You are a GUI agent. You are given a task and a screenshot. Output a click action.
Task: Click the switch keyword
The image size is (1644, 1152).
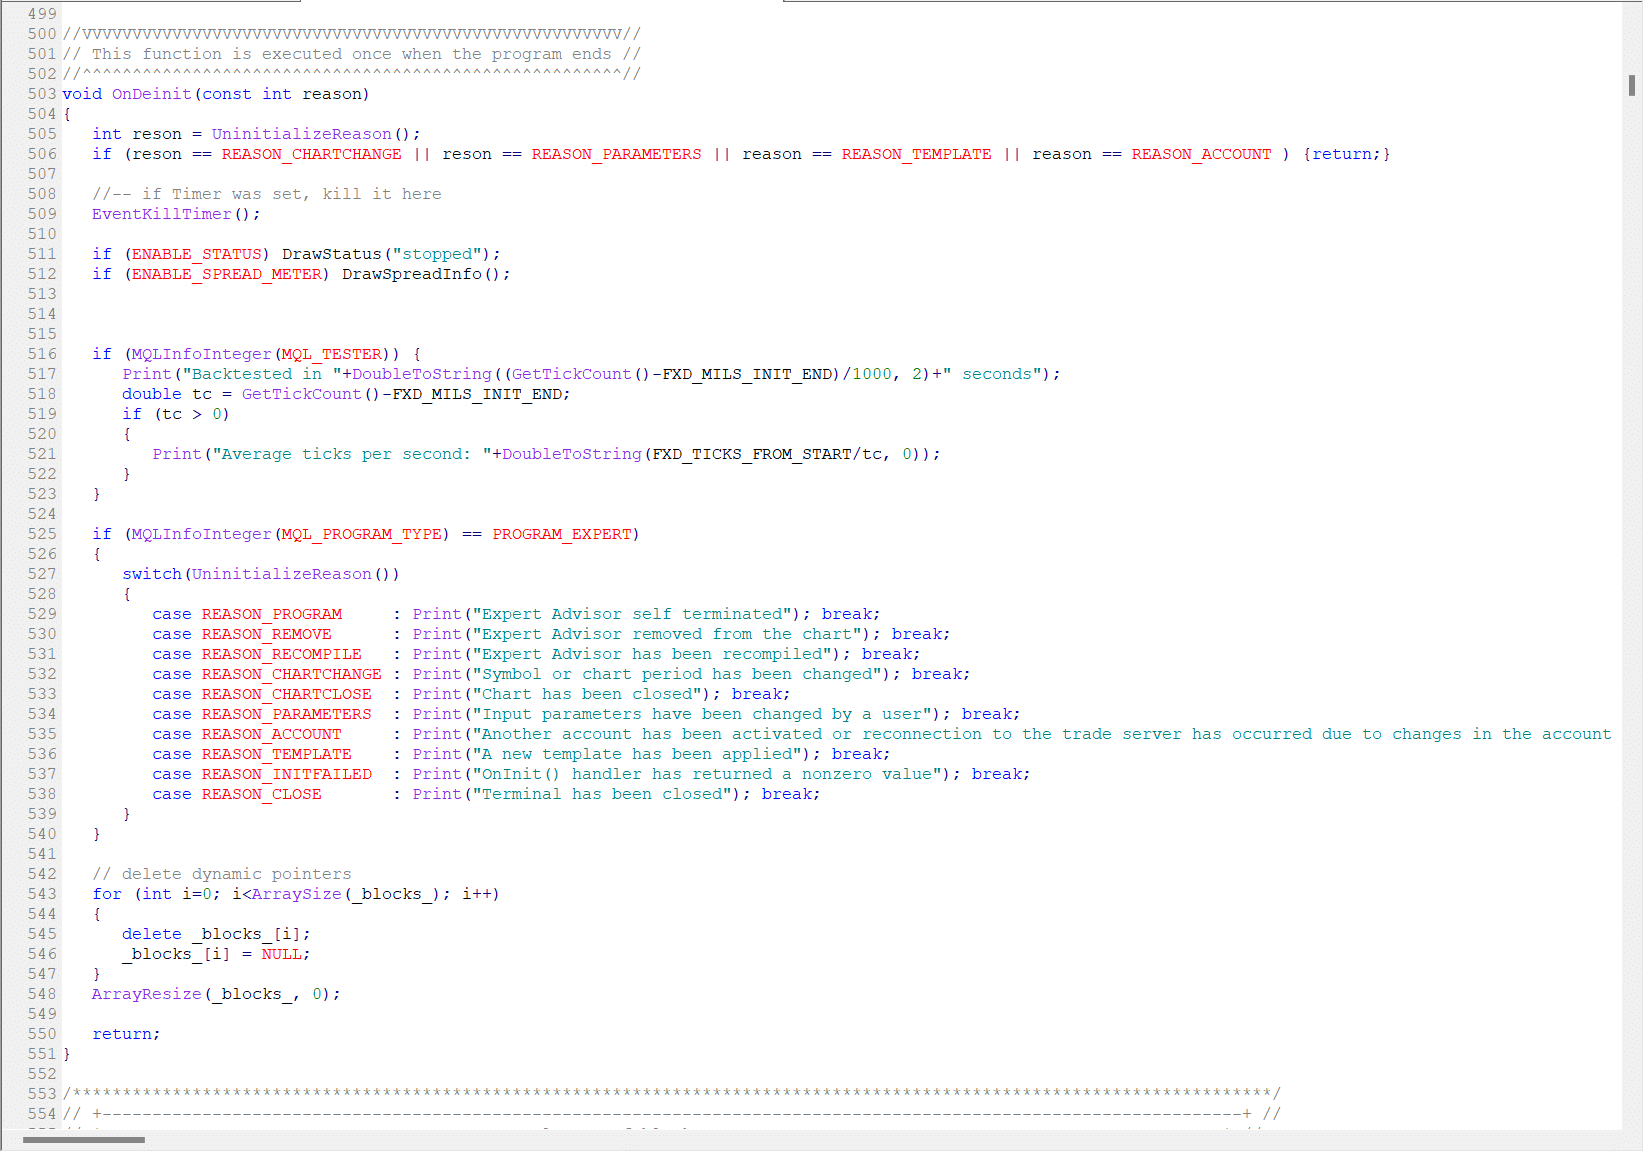pyautogui.click(x=152, y=574)
